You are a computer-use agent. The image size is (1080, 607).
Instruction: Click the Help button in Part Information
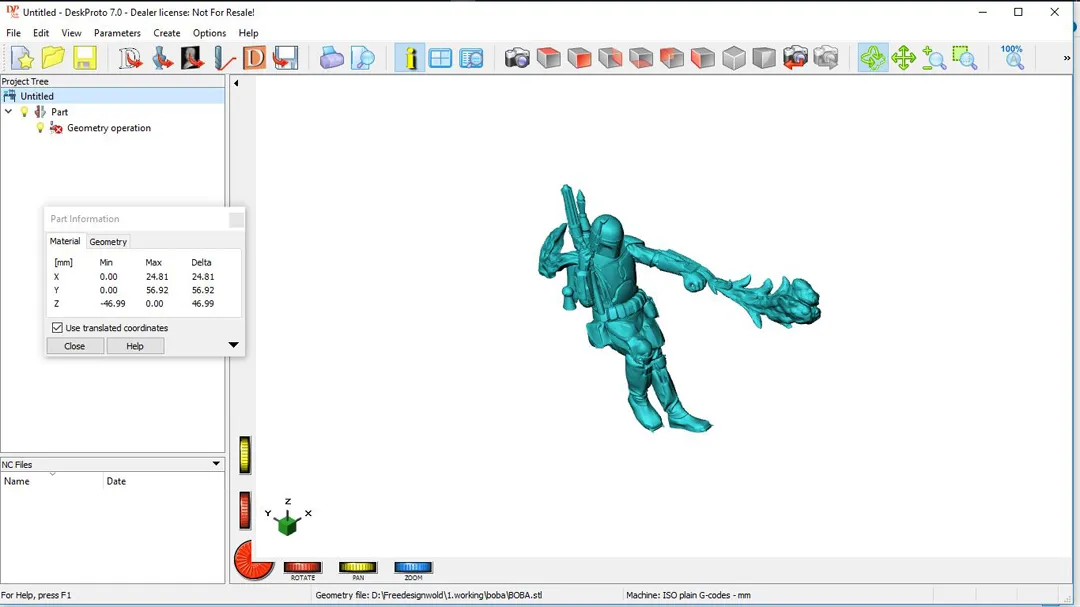click(135, 346)
